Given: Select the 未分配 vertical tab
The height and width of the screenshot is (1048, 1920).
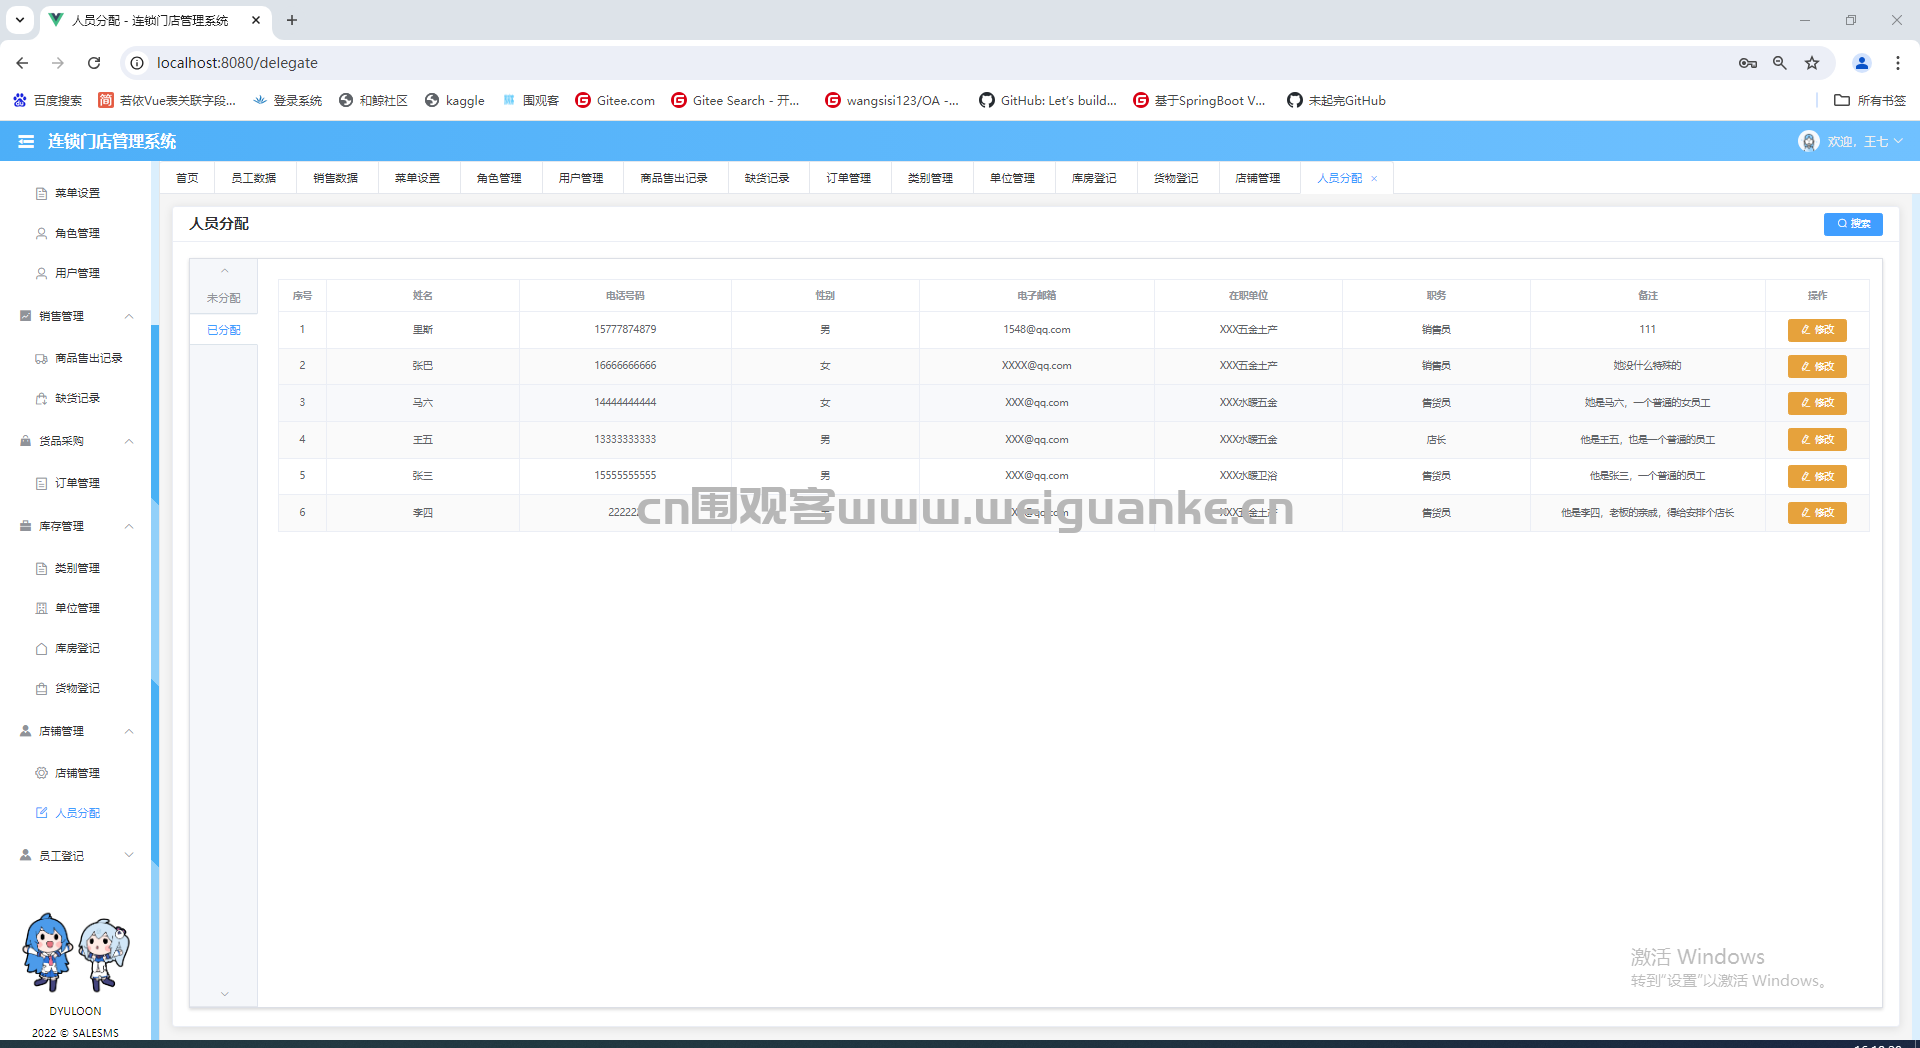Looking at the screenshot, I should [223, 298].
